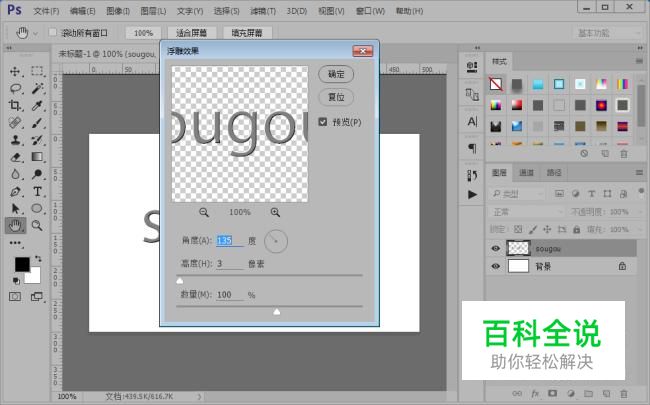This screenshot has width=650, height=405.
Task: Toggle lock all padlock icon
Action: (577, 229)
